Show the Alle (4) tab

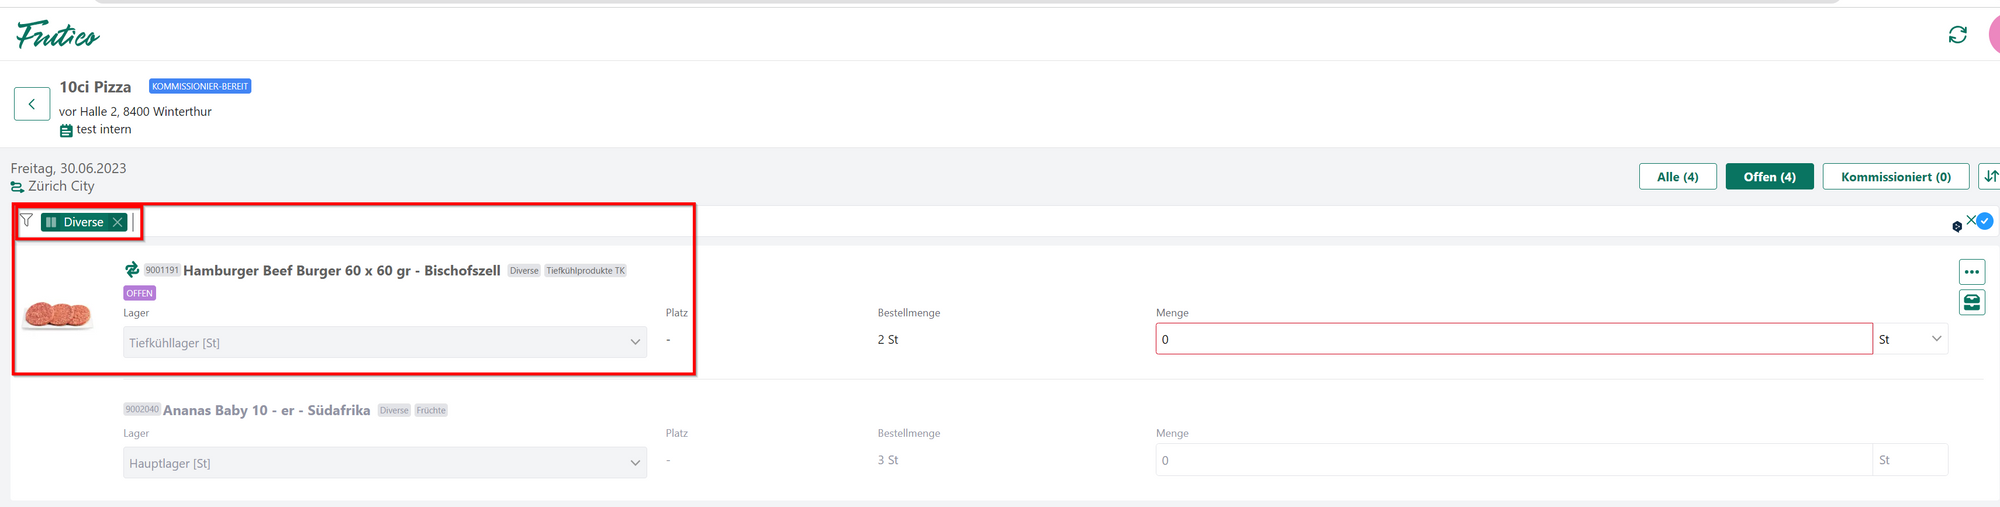1677,177
